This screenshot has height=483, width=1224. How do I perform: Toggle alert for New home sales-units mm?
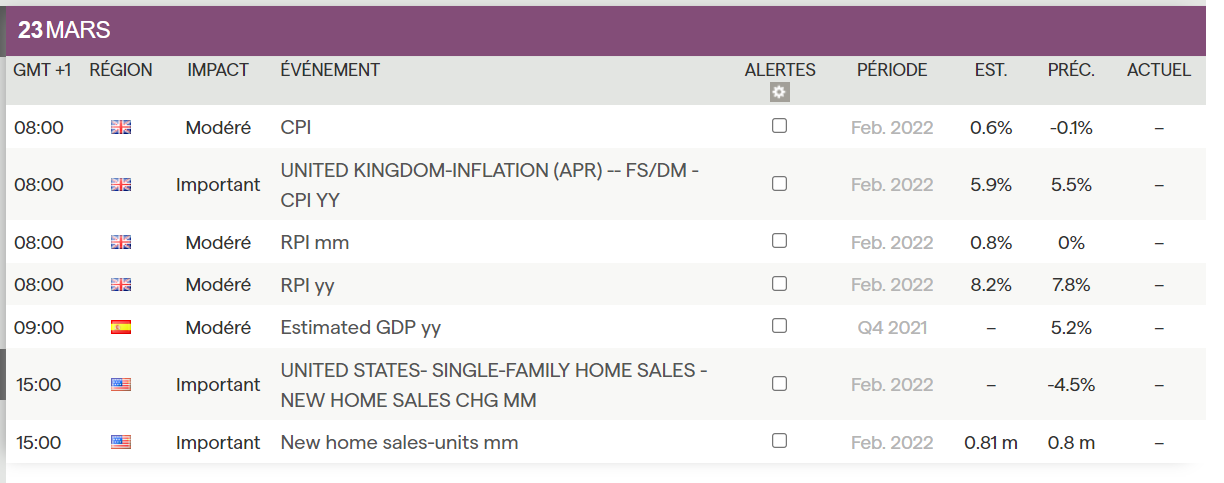pyautogui.click(x=780, y=440)
